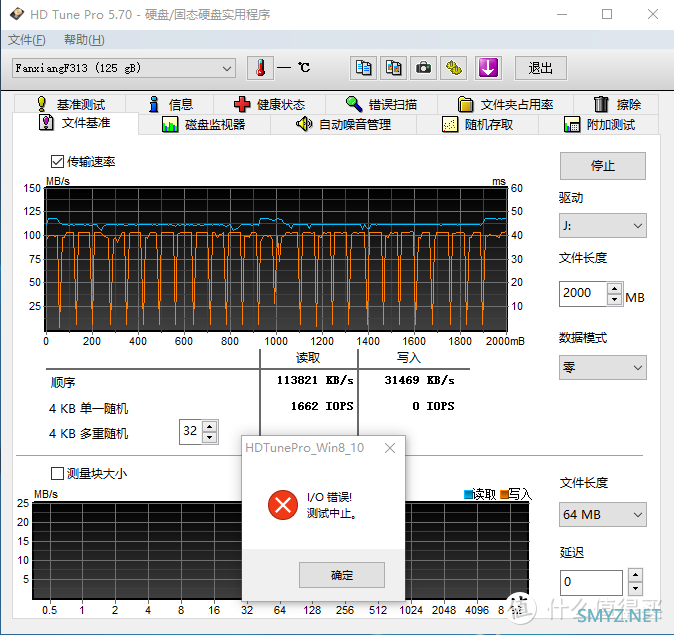Decrease the 延迟 delay stepper

(635, 588)
